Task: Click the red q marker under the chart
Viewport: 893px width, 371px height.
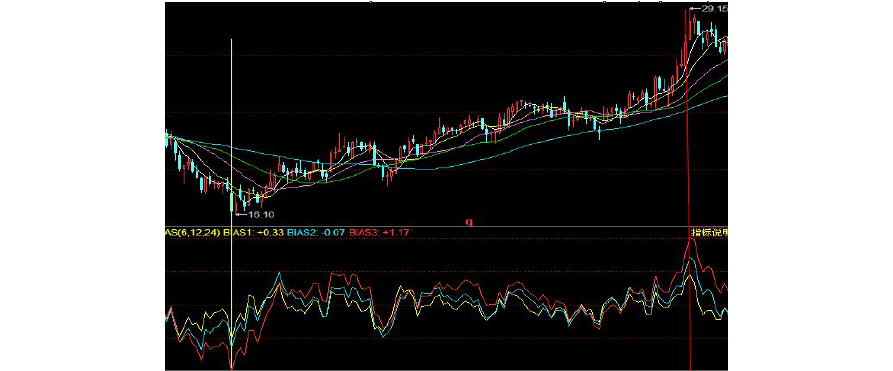Action: coord(470,221)
